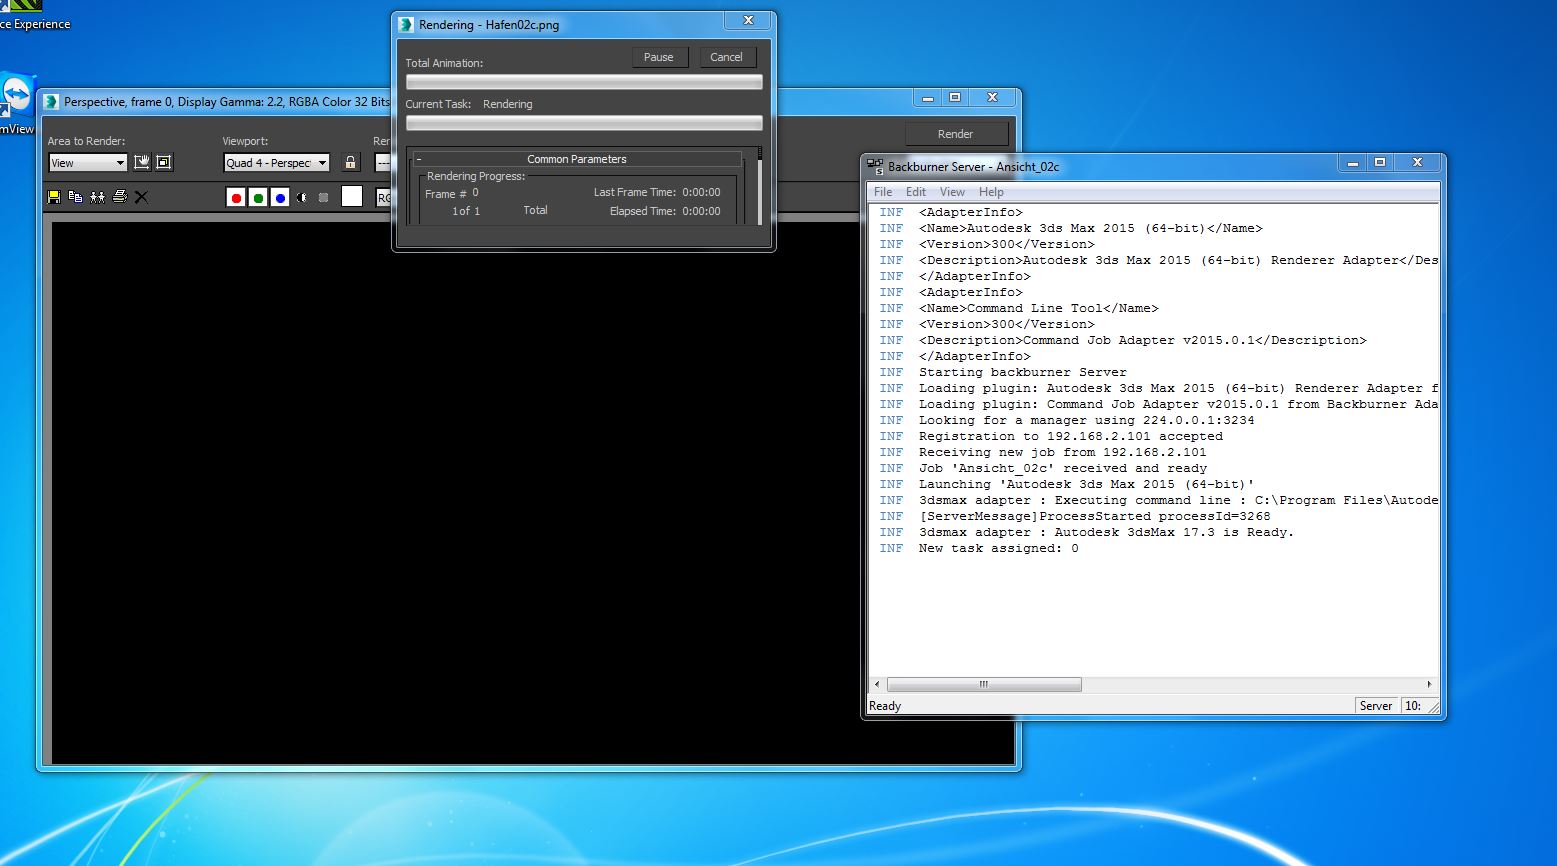This screenshot has width=1557, height=866.
Task: Click the '[ServerMessage]ProcessStarted processId=3268' log line
Action: click(1095, 516)
